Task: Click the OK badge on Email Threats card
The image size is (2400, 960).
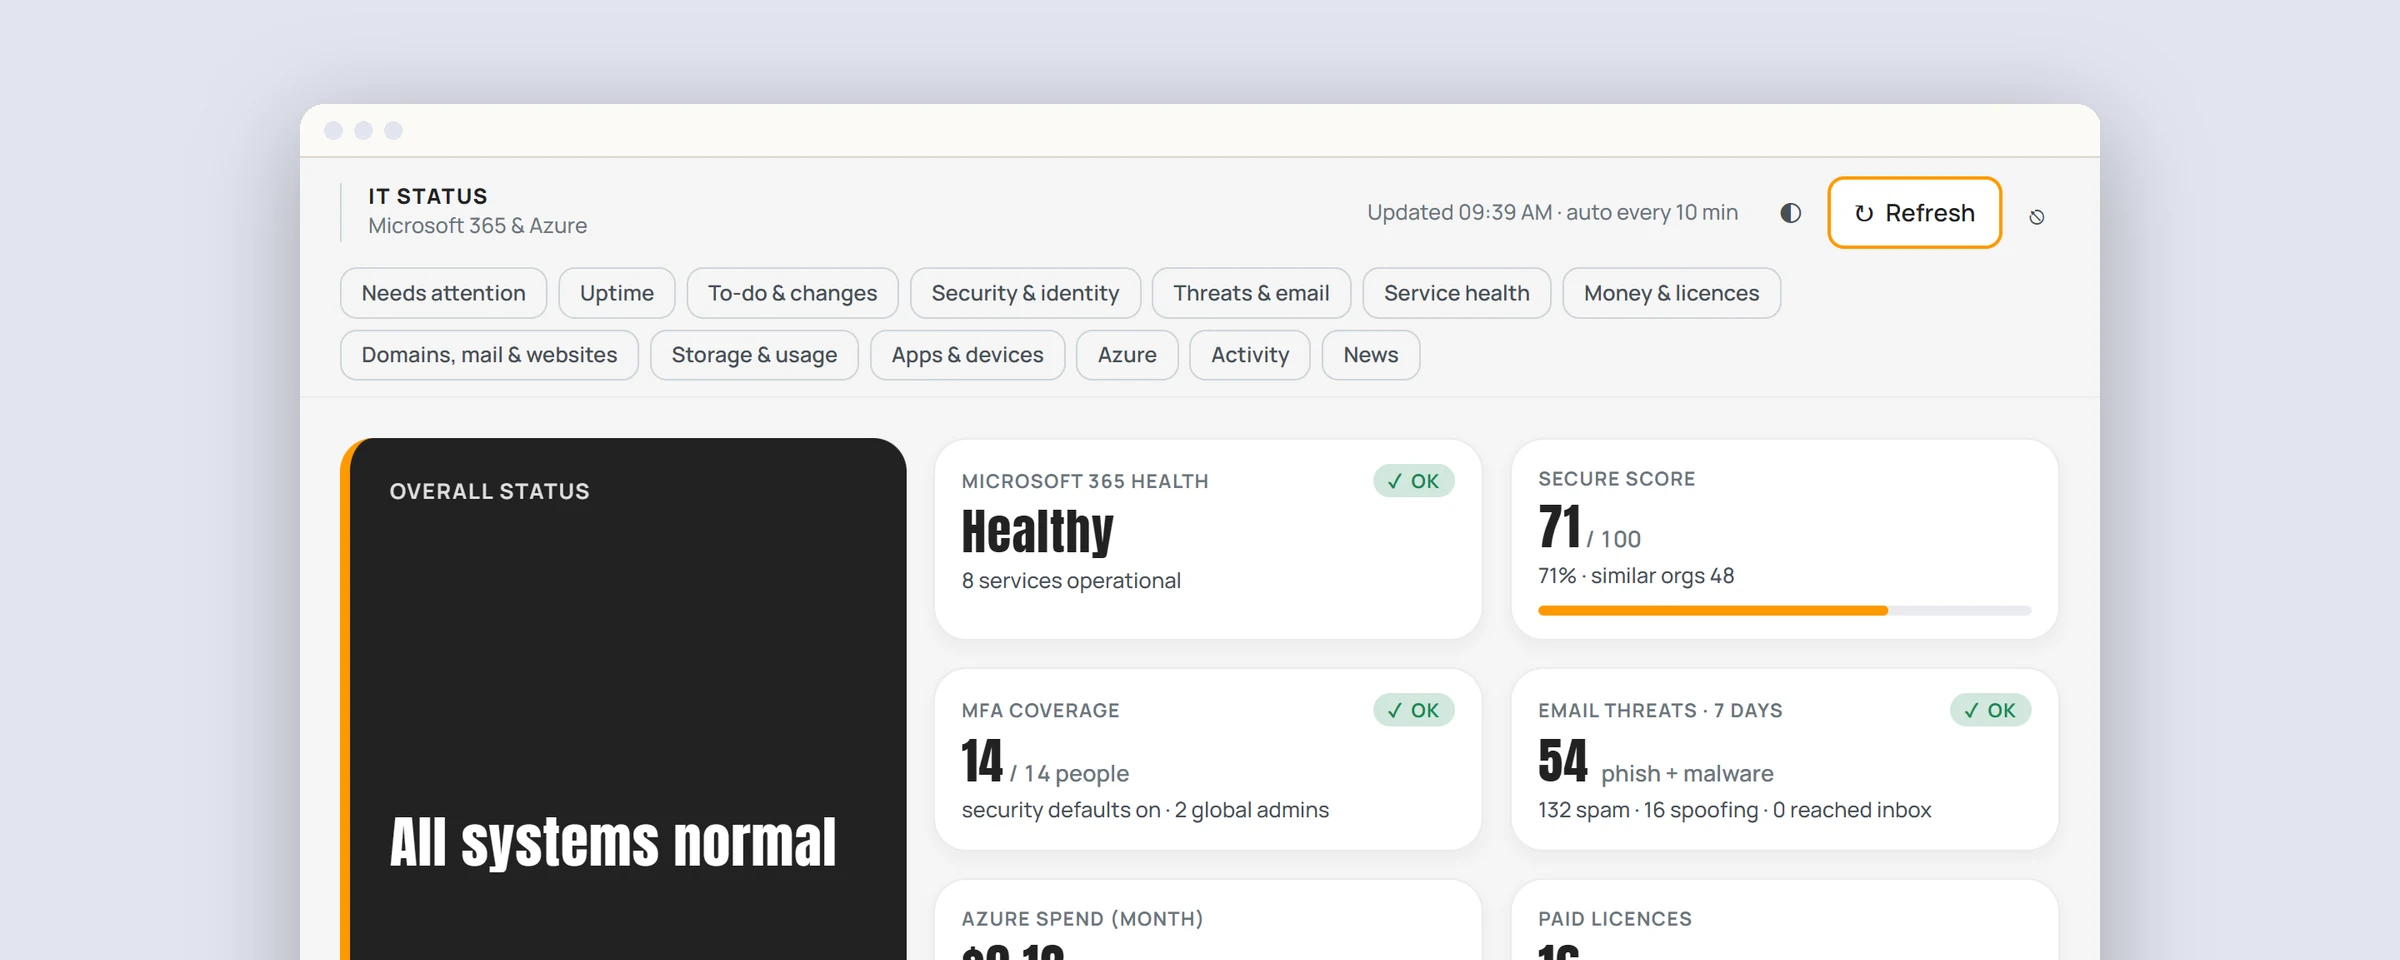Action: point(1990,710)
